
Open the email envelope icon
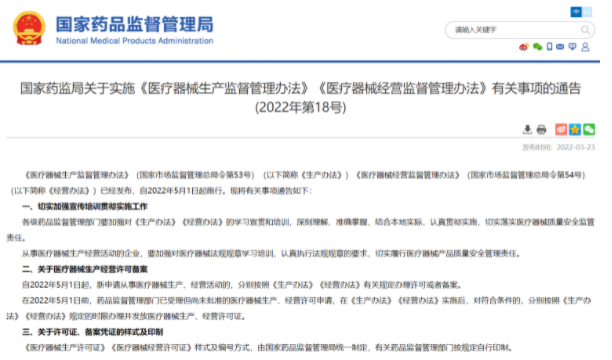click(x=560, y=47)
